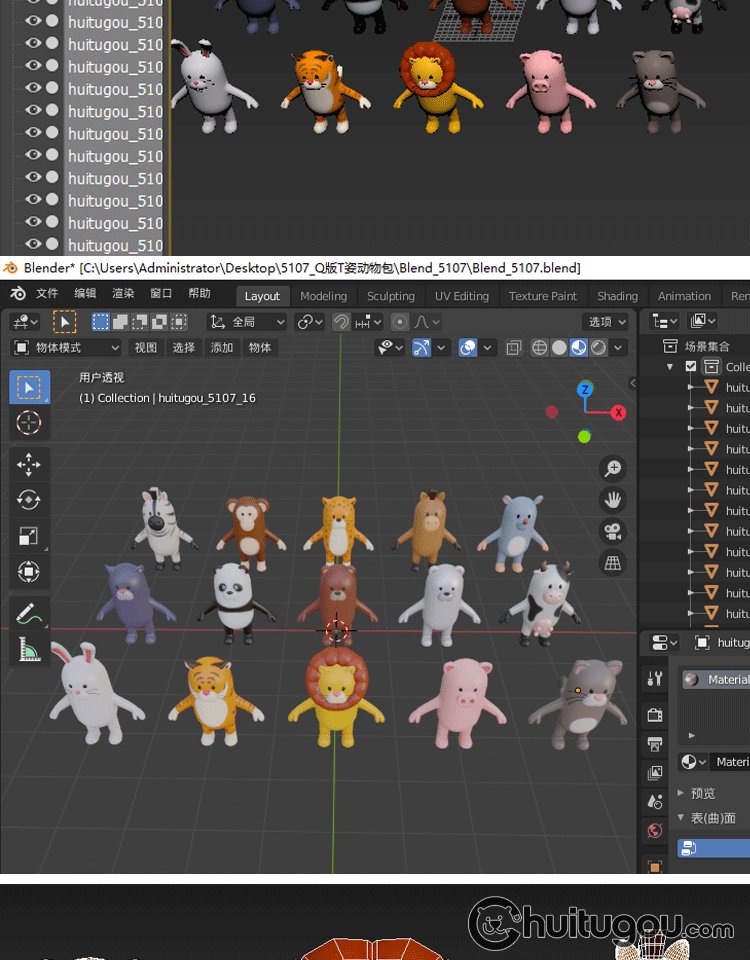Click the red X axis gizmo ball
The height and width of the screenshot is (960, 750).
coord(618,412)
